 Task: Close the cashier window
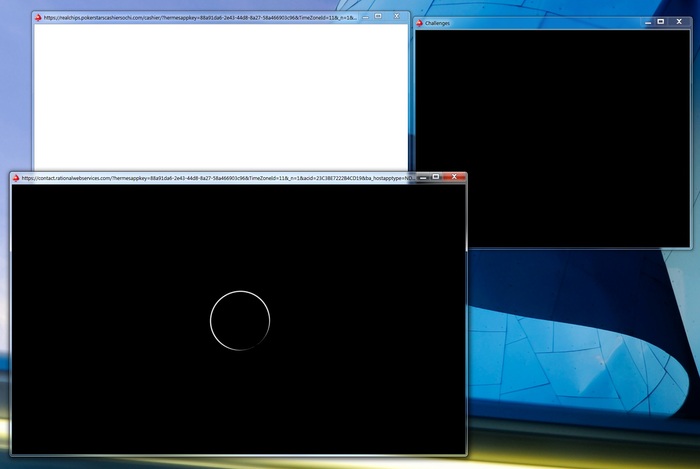(x=396, y=17)
